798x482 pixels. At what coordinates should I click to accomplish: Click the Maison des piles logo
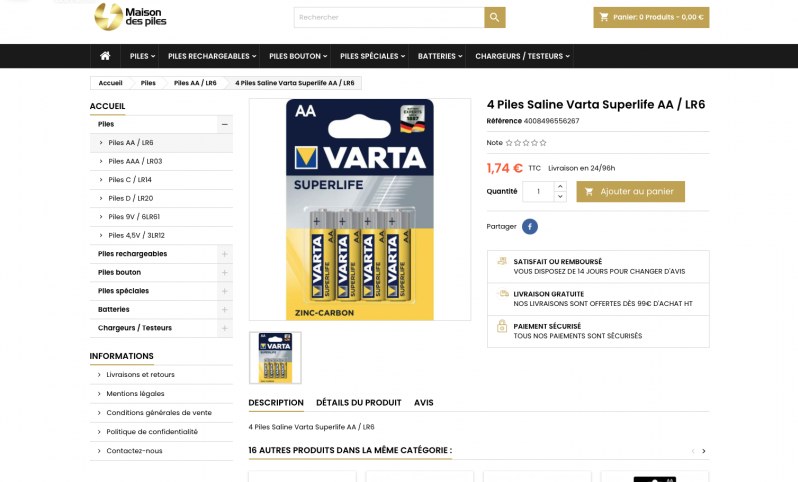click(130, 17)
